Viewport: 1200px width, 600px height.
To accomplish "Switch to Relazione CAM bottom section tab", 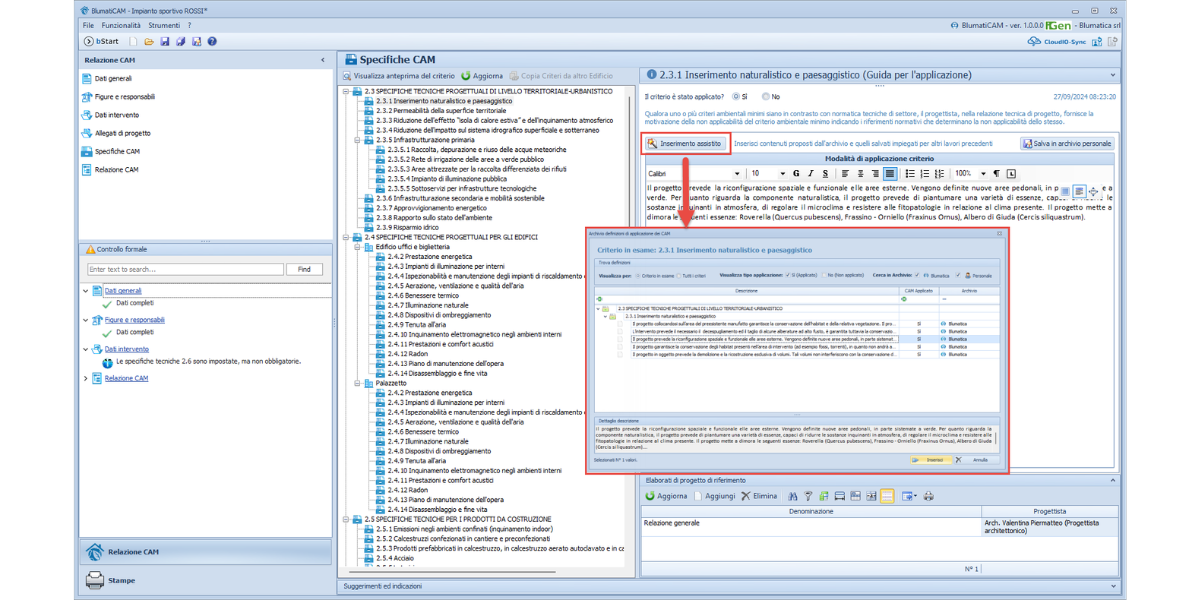I will click(205, 552).
